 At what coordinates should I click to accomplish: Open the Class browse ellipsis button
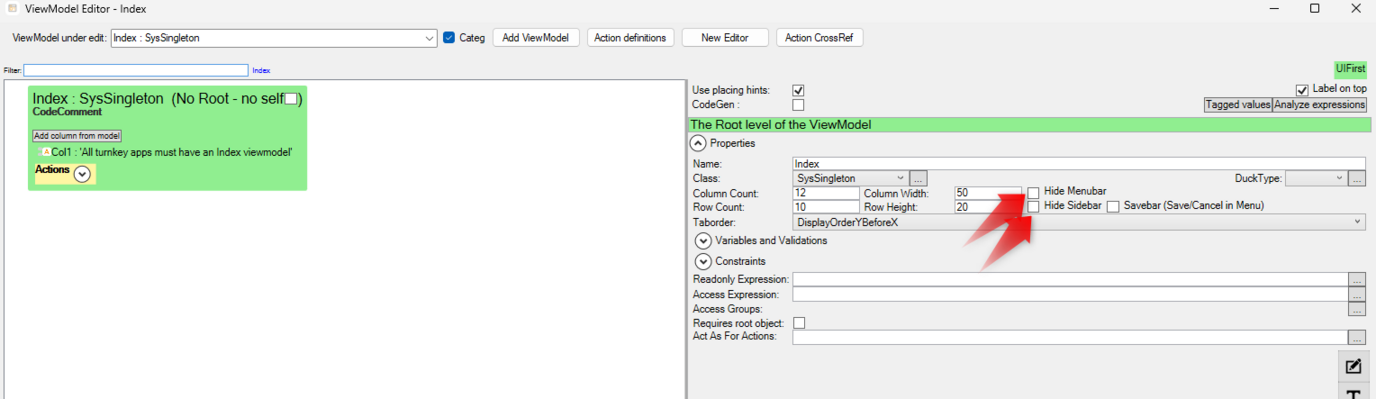click(x=918, y=178)
